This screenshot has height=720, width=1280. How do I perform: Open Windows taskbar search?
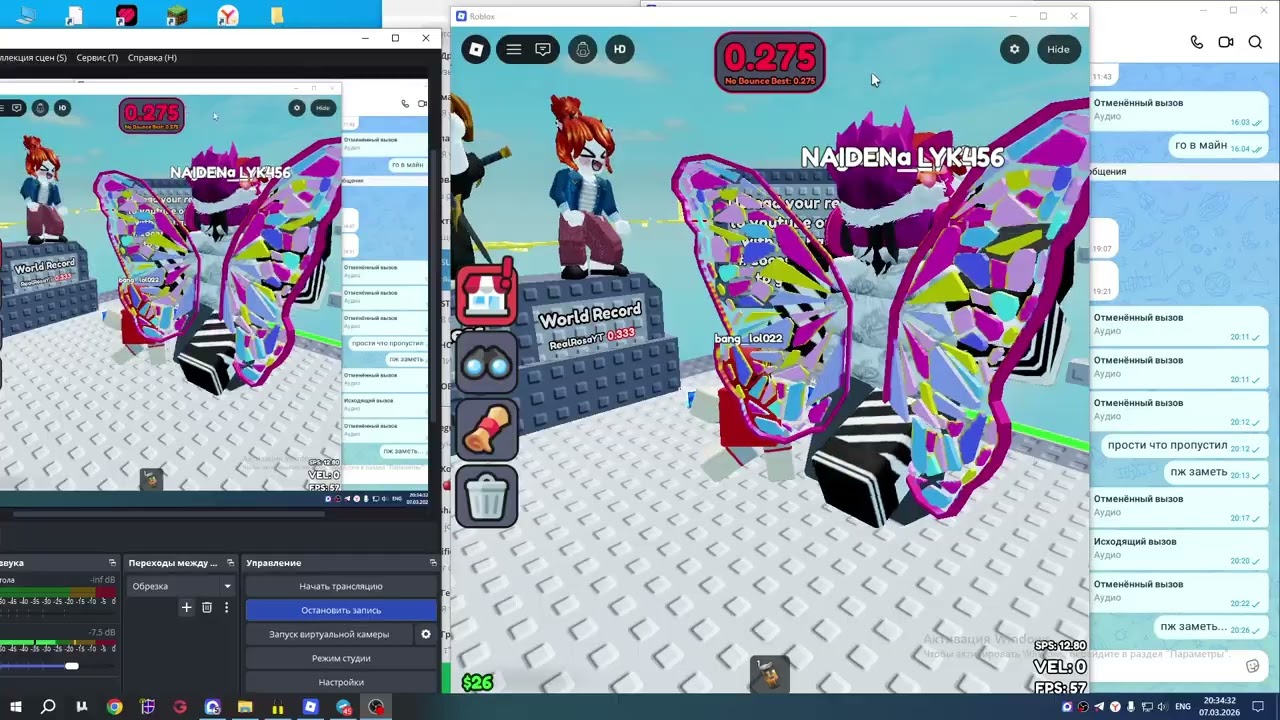[x=48, y=707]
